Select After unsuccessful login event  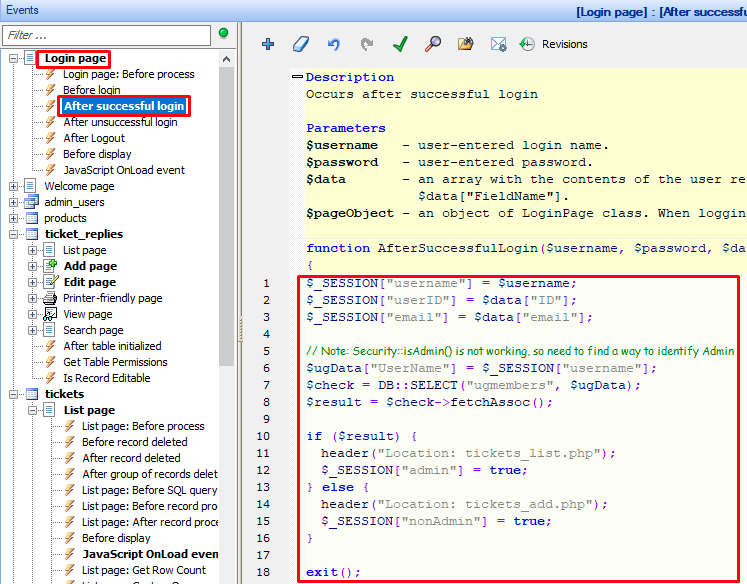[x=120, y=122]
